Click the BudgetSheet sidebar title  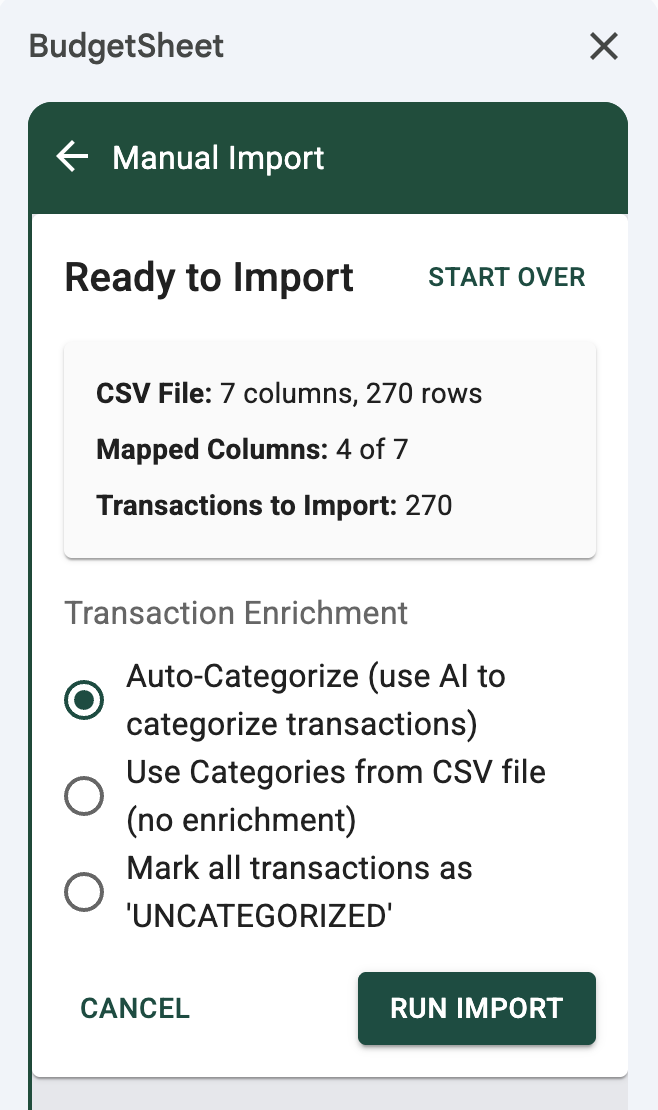pos(126,46)
